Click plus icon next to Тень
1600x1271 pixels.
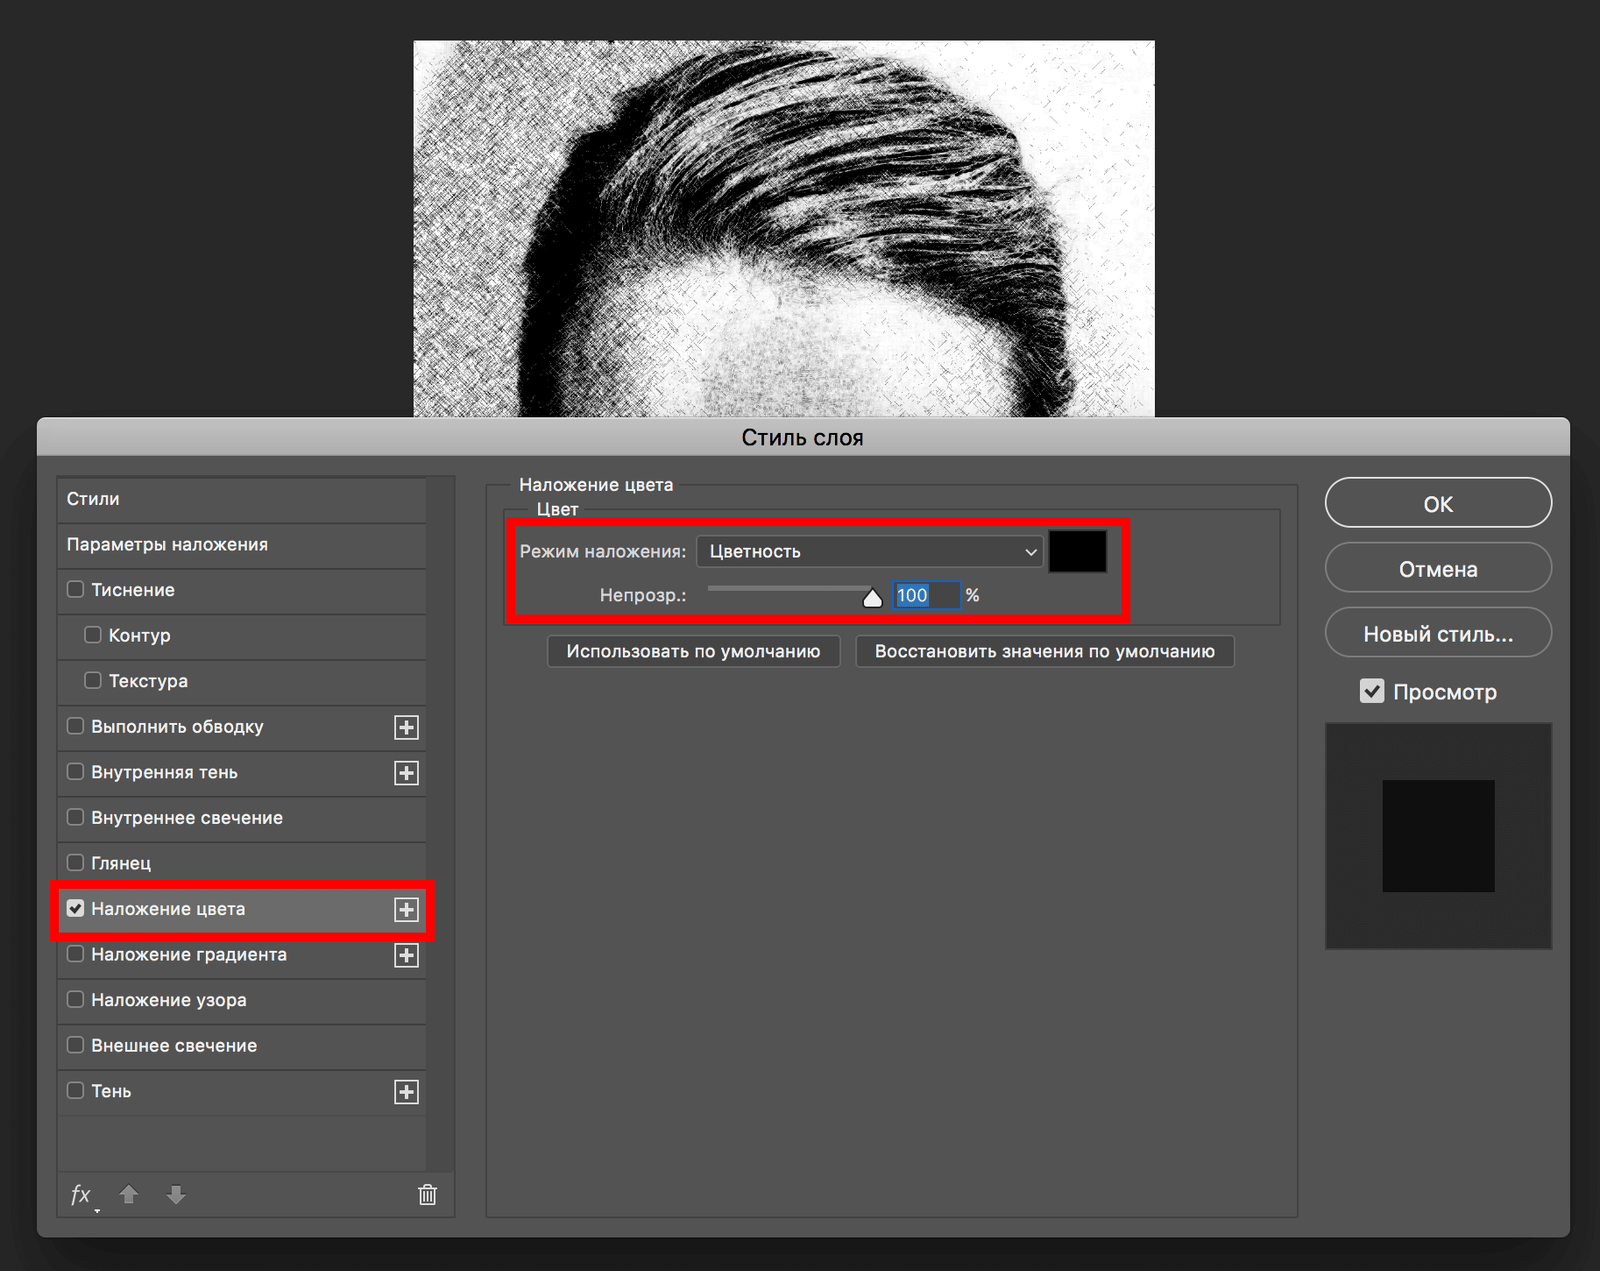[x=406, y=1092]
